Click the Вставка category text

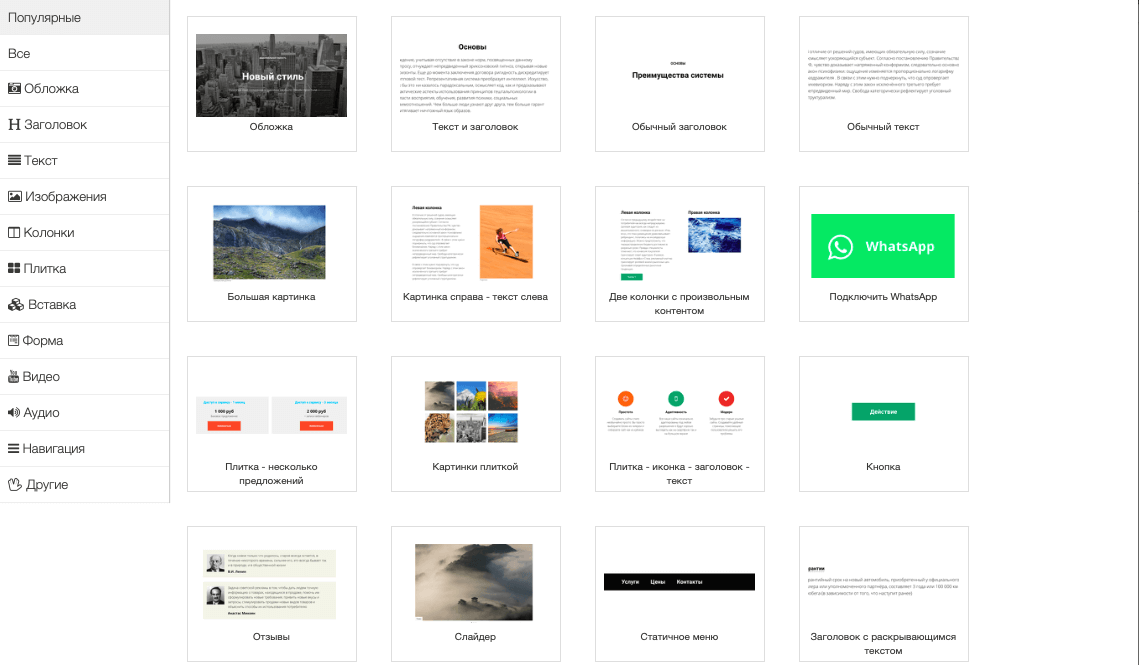pyautogui.click(x=52, y=305)
